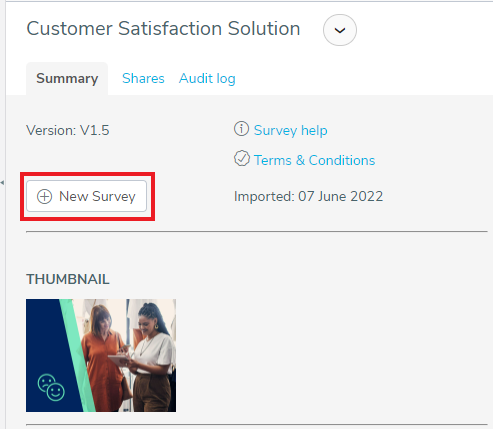Click the green diagonal stripe on the thumbnail
493x429 pixels.
[77, 355]
